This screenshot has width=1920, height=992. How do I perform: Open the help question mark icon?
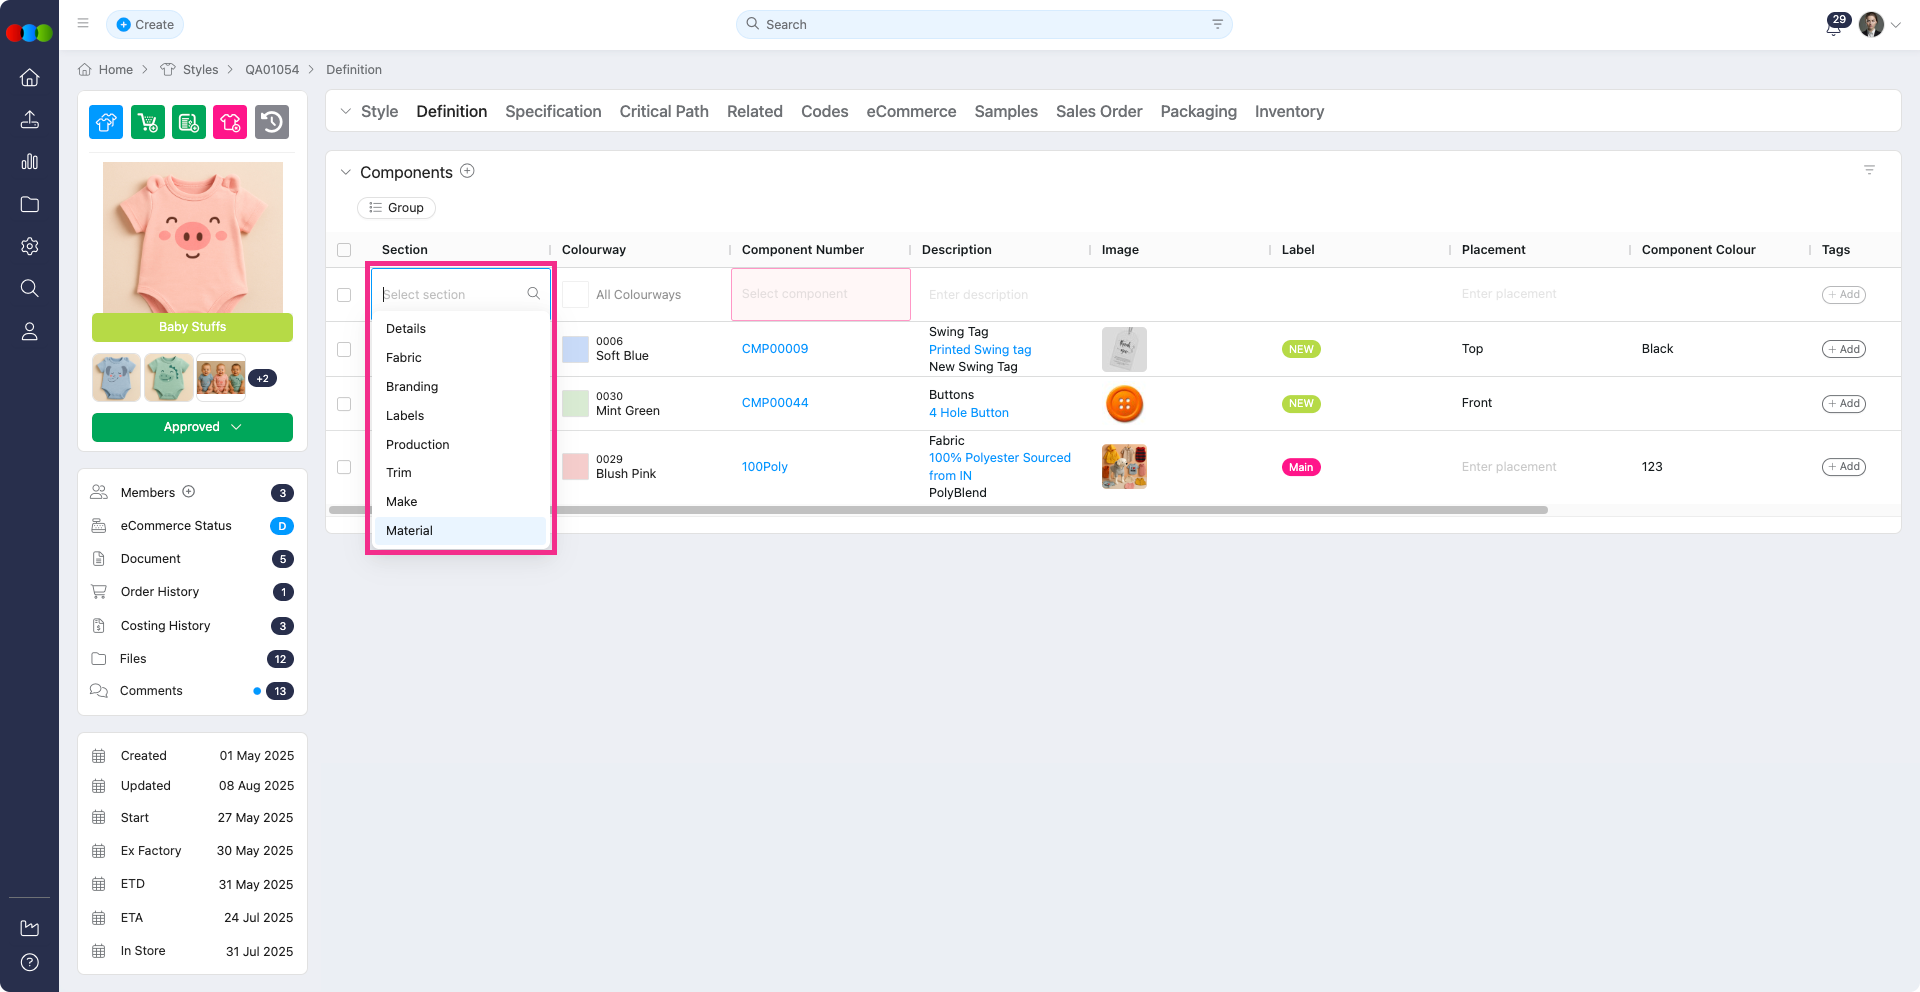point(30,962)
